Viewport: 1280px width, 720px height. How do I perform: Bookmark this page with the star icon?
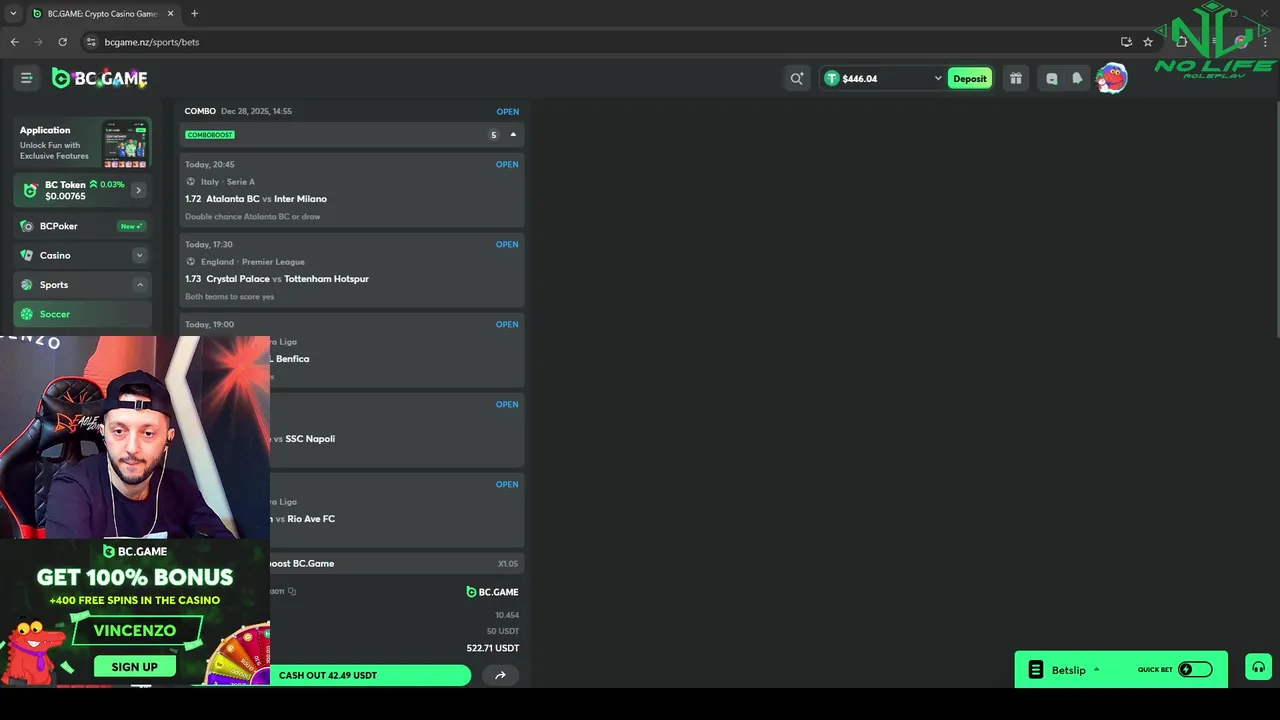pyautogui.click(x=1148, y=42)
